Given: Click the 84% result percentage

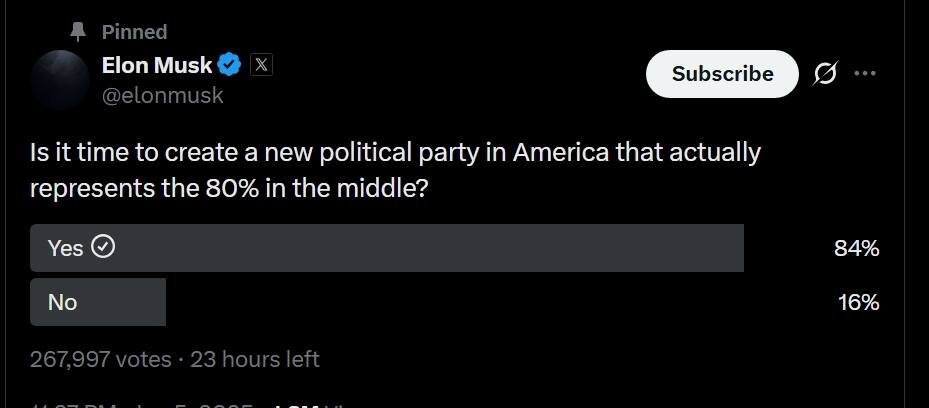Looking at the screenshot, I should (856, 249).
